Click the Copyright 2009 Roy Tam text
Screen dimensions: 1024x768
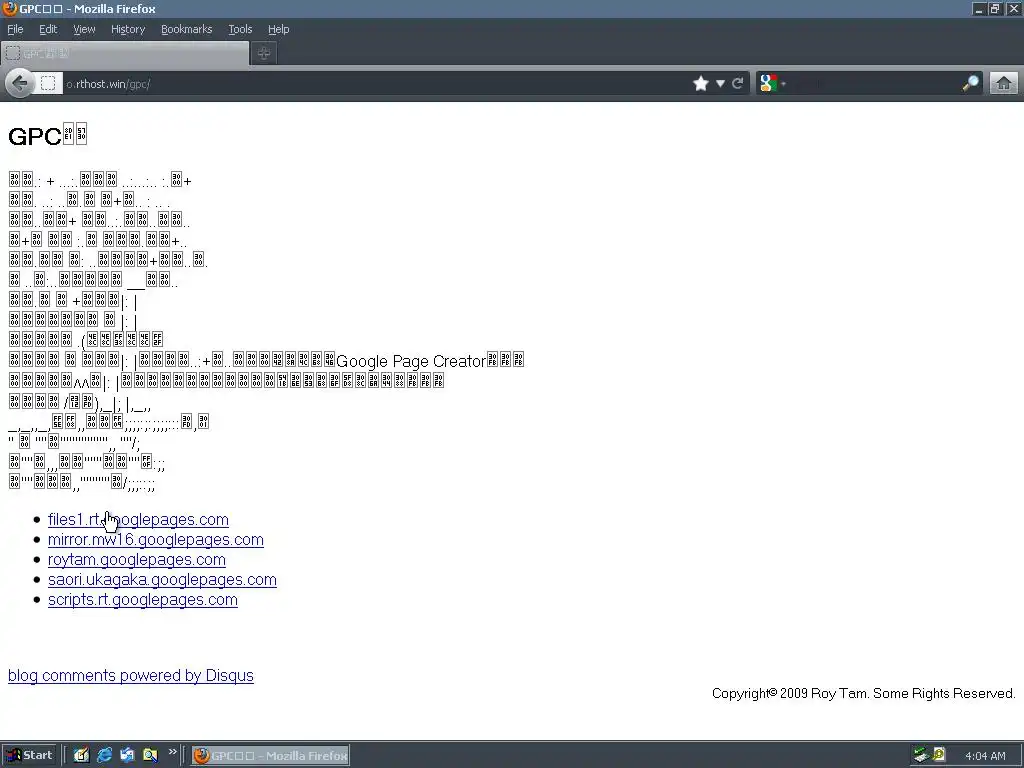(863, 694)
